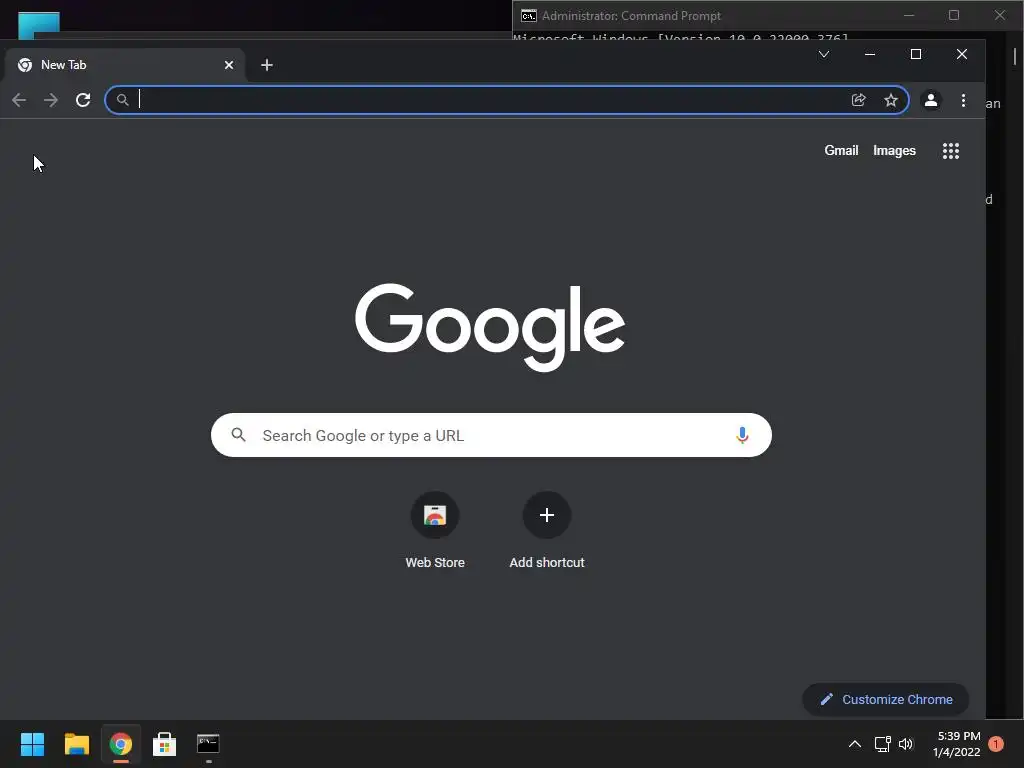Screen dimensions: 1024x768
Task: Expand the system tray hidden icons chevron
Action: click(x=854, y=744)
